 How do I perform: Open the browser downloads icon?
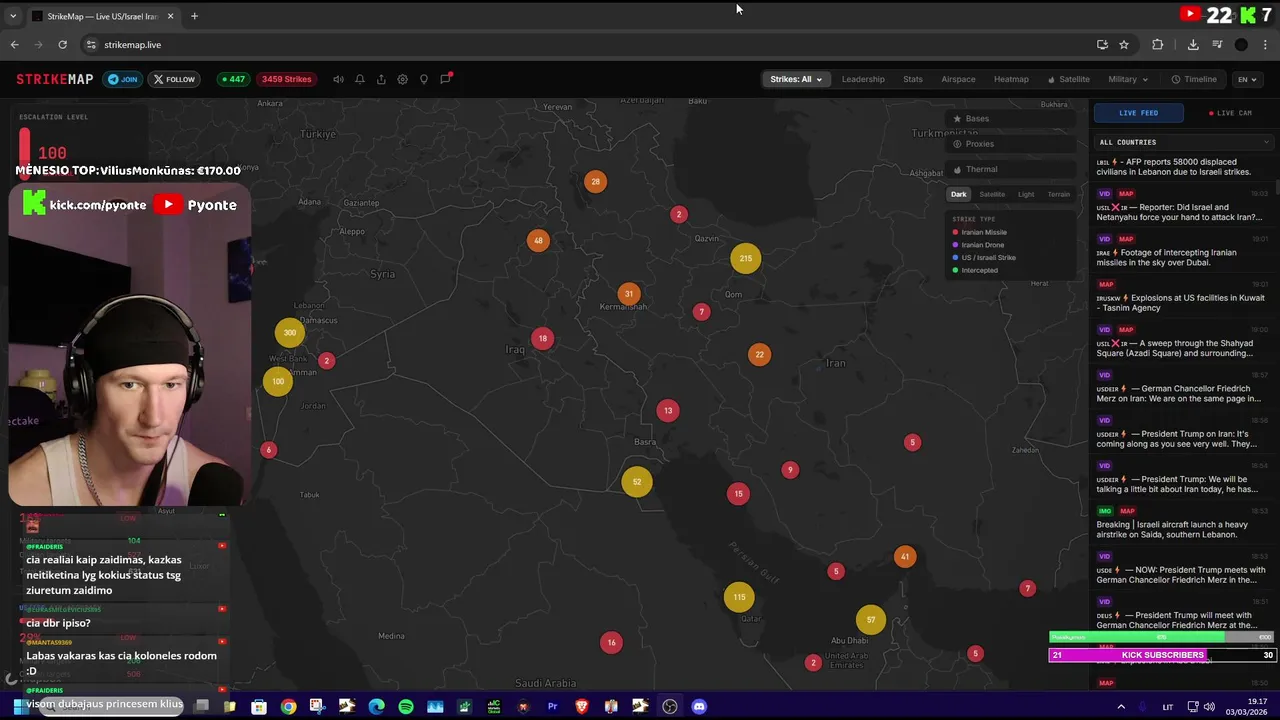pyautogui.click(x=1193, y=44)
